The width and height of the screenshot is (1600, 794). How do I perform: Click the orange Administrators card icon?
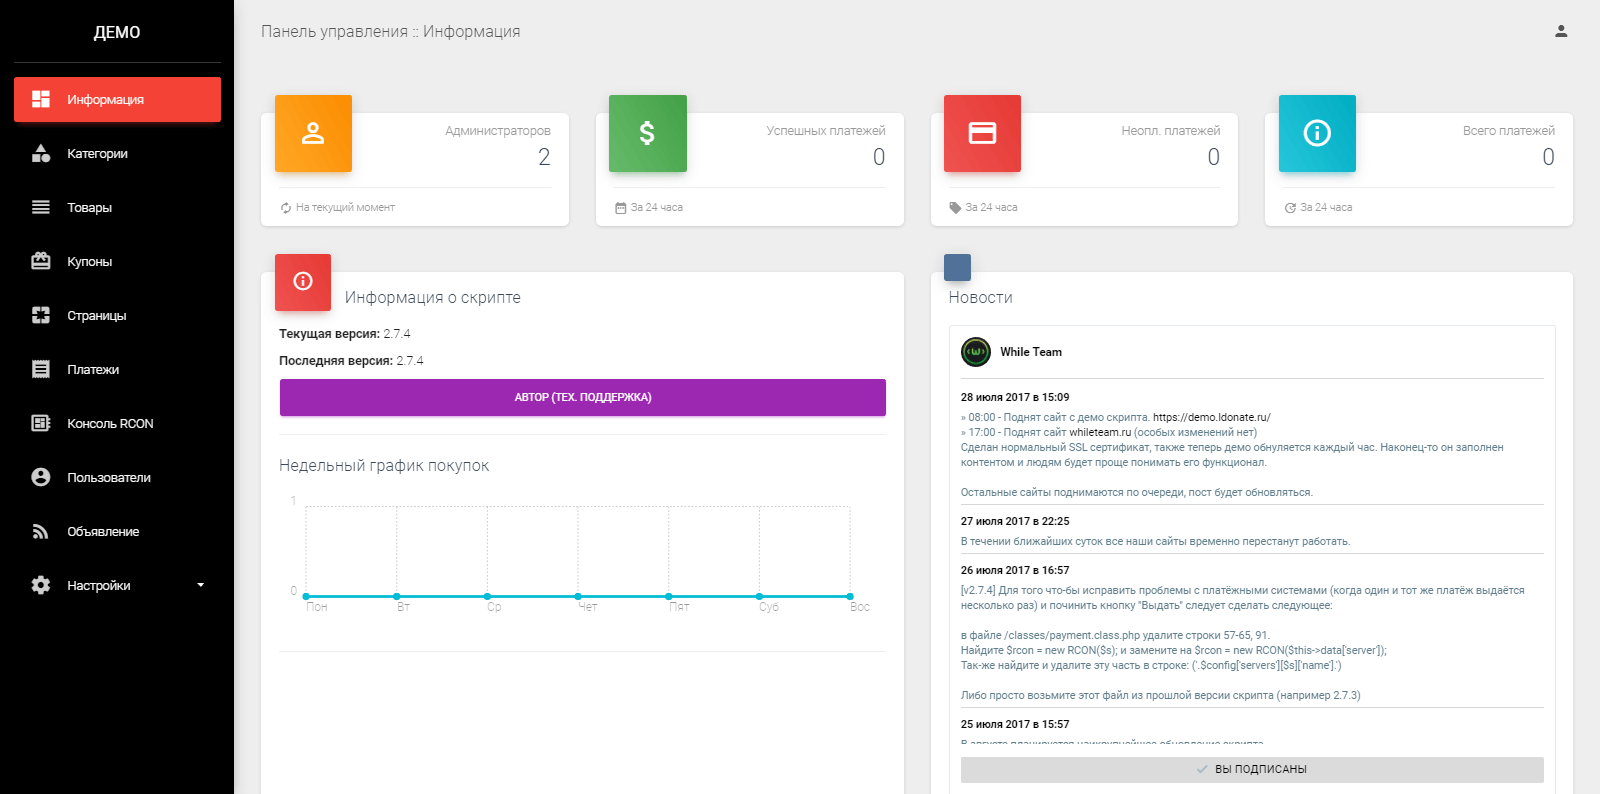pos(313,133)
